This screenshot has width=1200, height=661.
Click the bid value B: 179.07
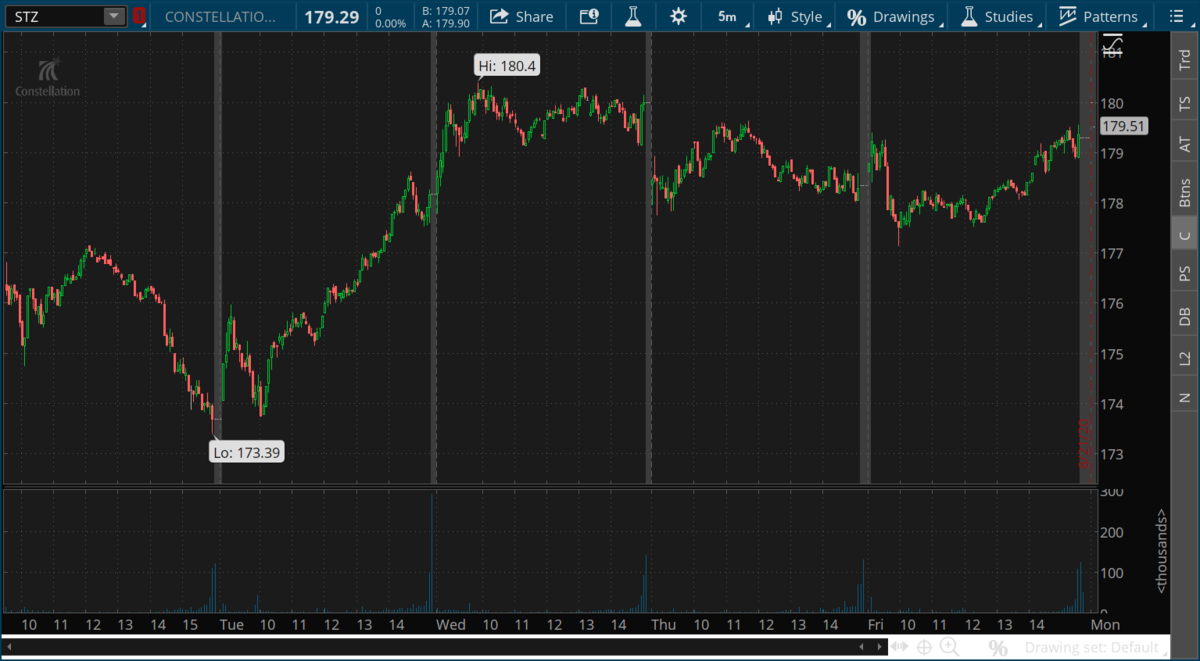pyautogui.click(x=445, y=11)
